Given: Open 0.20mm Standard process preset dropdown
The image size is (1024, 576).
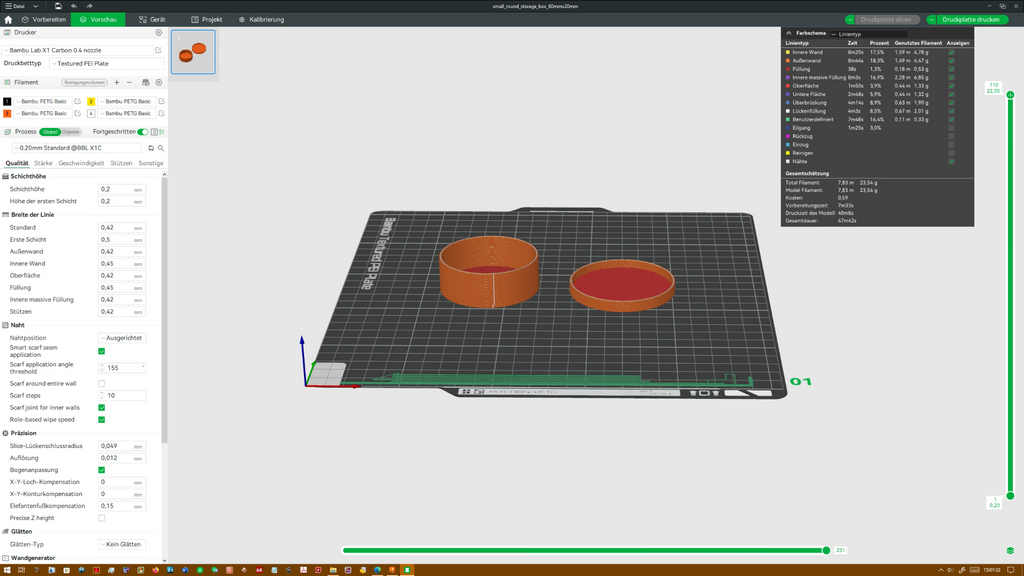Looking at the screenshot, I should click(77, 148).
